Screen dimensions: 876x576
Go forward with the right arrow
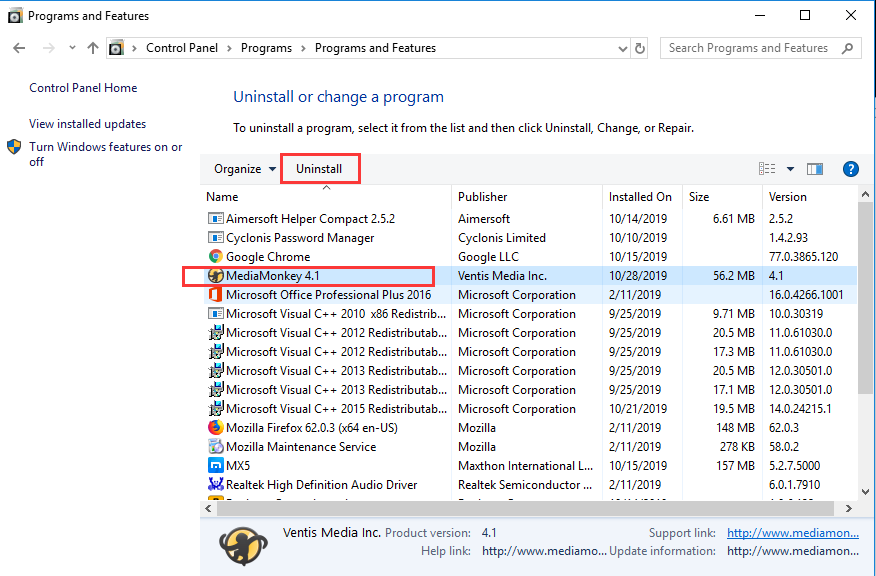click(49, 48)
